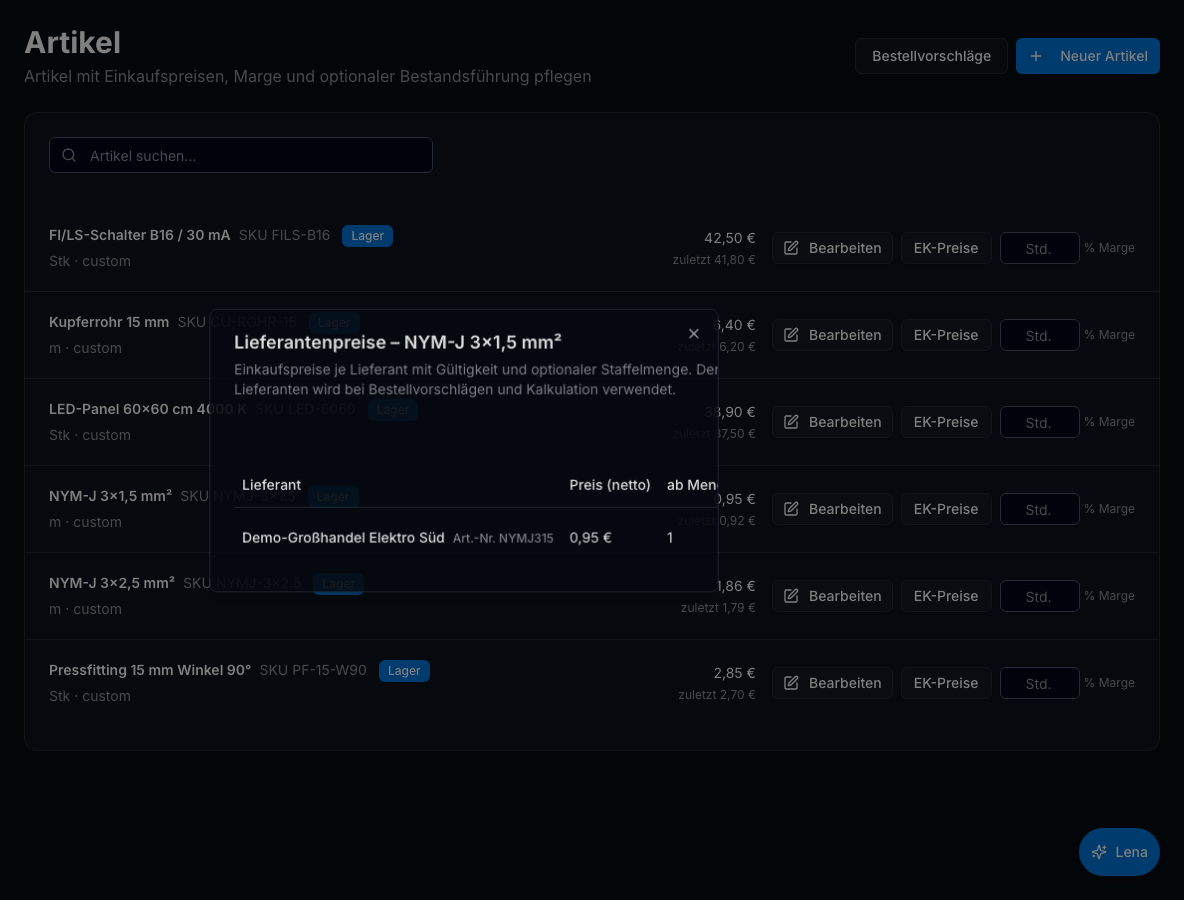Screen dimensions: 1184x900
Task: Click the Preis (netto) column header
Action: click(x=609, y=485)
